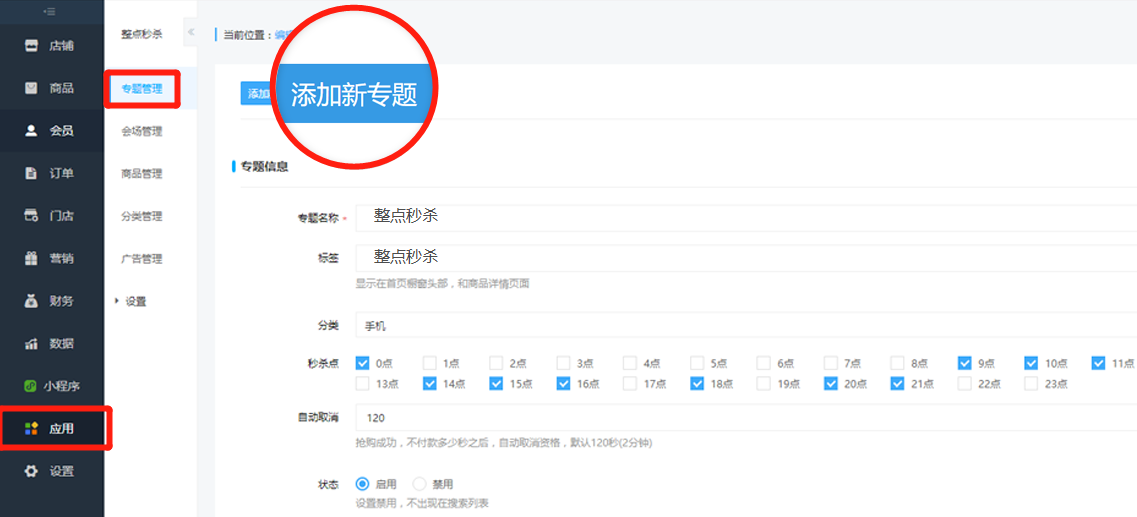Select the 启用 status radio button
The width and height of the screenshot is (1137, 517).
coord(363,484)
